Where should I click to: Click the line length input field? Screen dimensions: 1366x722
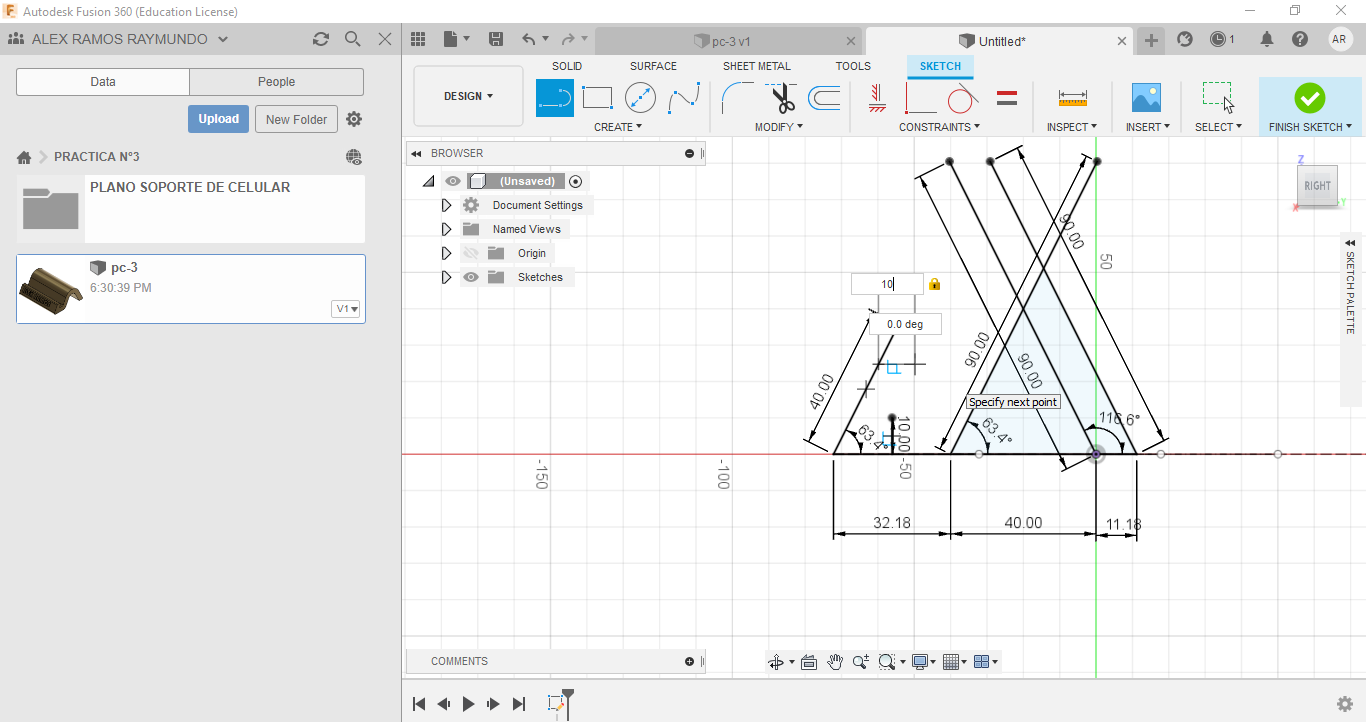[886, 284]
